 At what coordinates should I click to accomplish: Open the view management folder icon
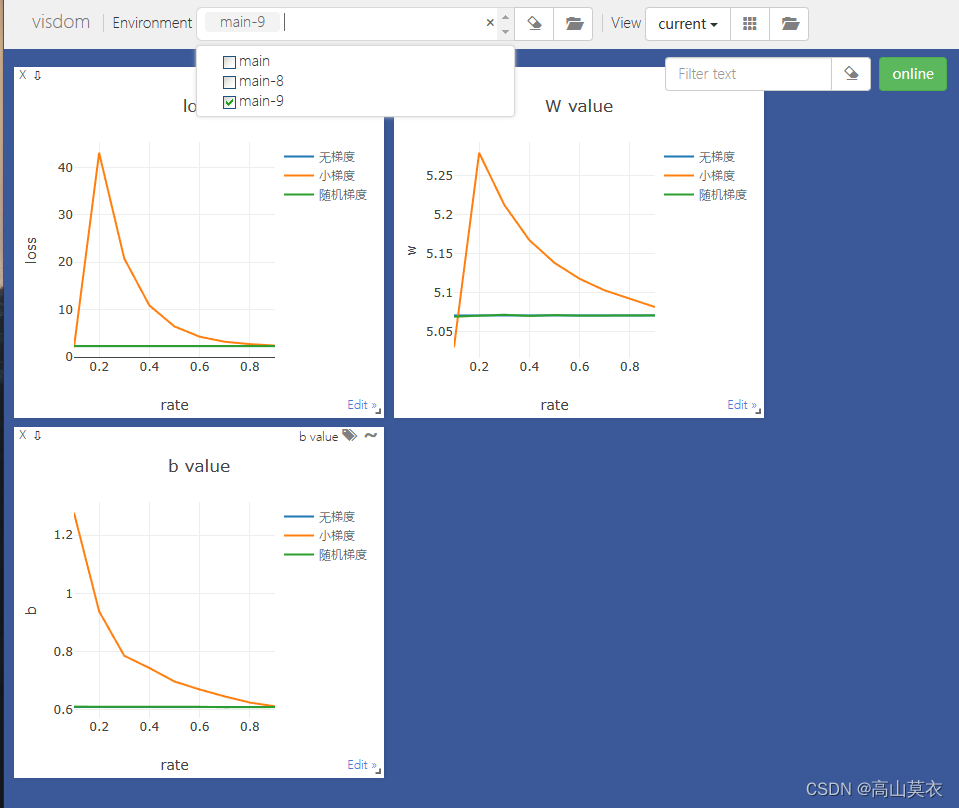click(x=790, y=24)
